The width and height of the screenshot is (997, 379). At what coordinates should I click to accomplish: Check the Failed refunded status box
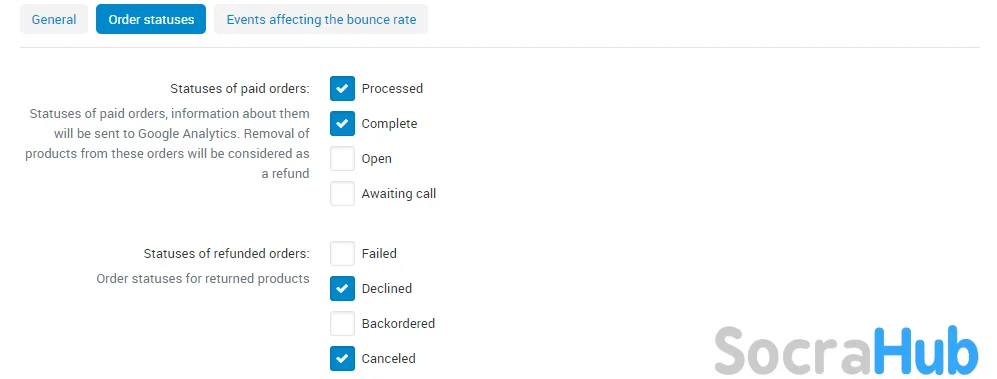[342, 253]
